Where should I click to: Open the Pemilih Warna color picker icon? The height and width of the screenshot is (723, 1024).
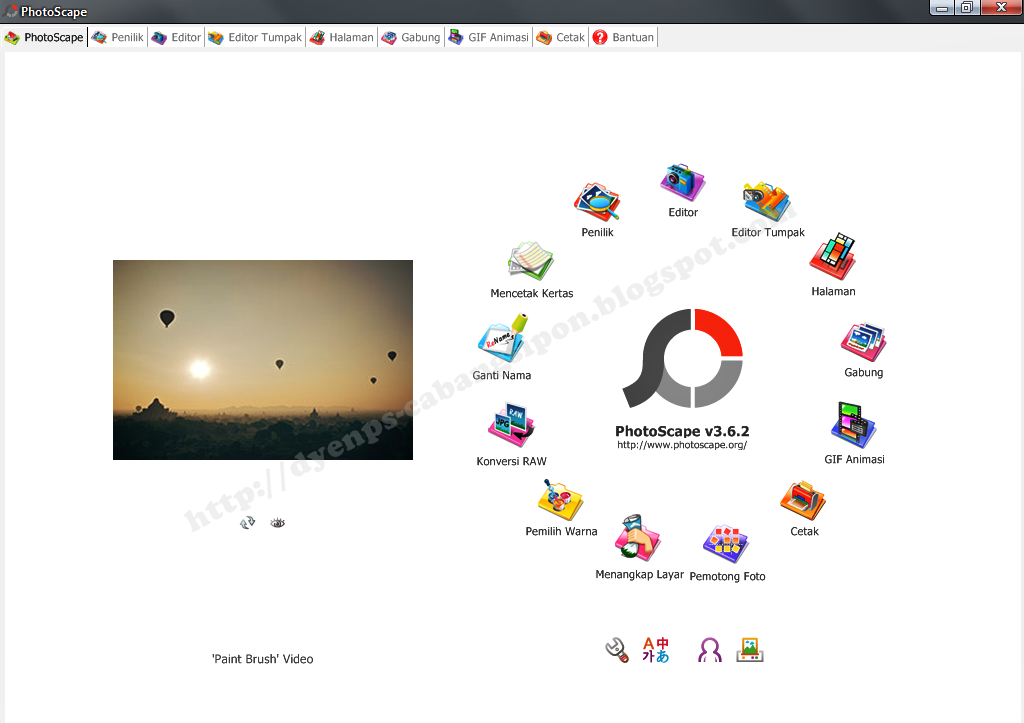pyautogui.click(x=560, y=500)
